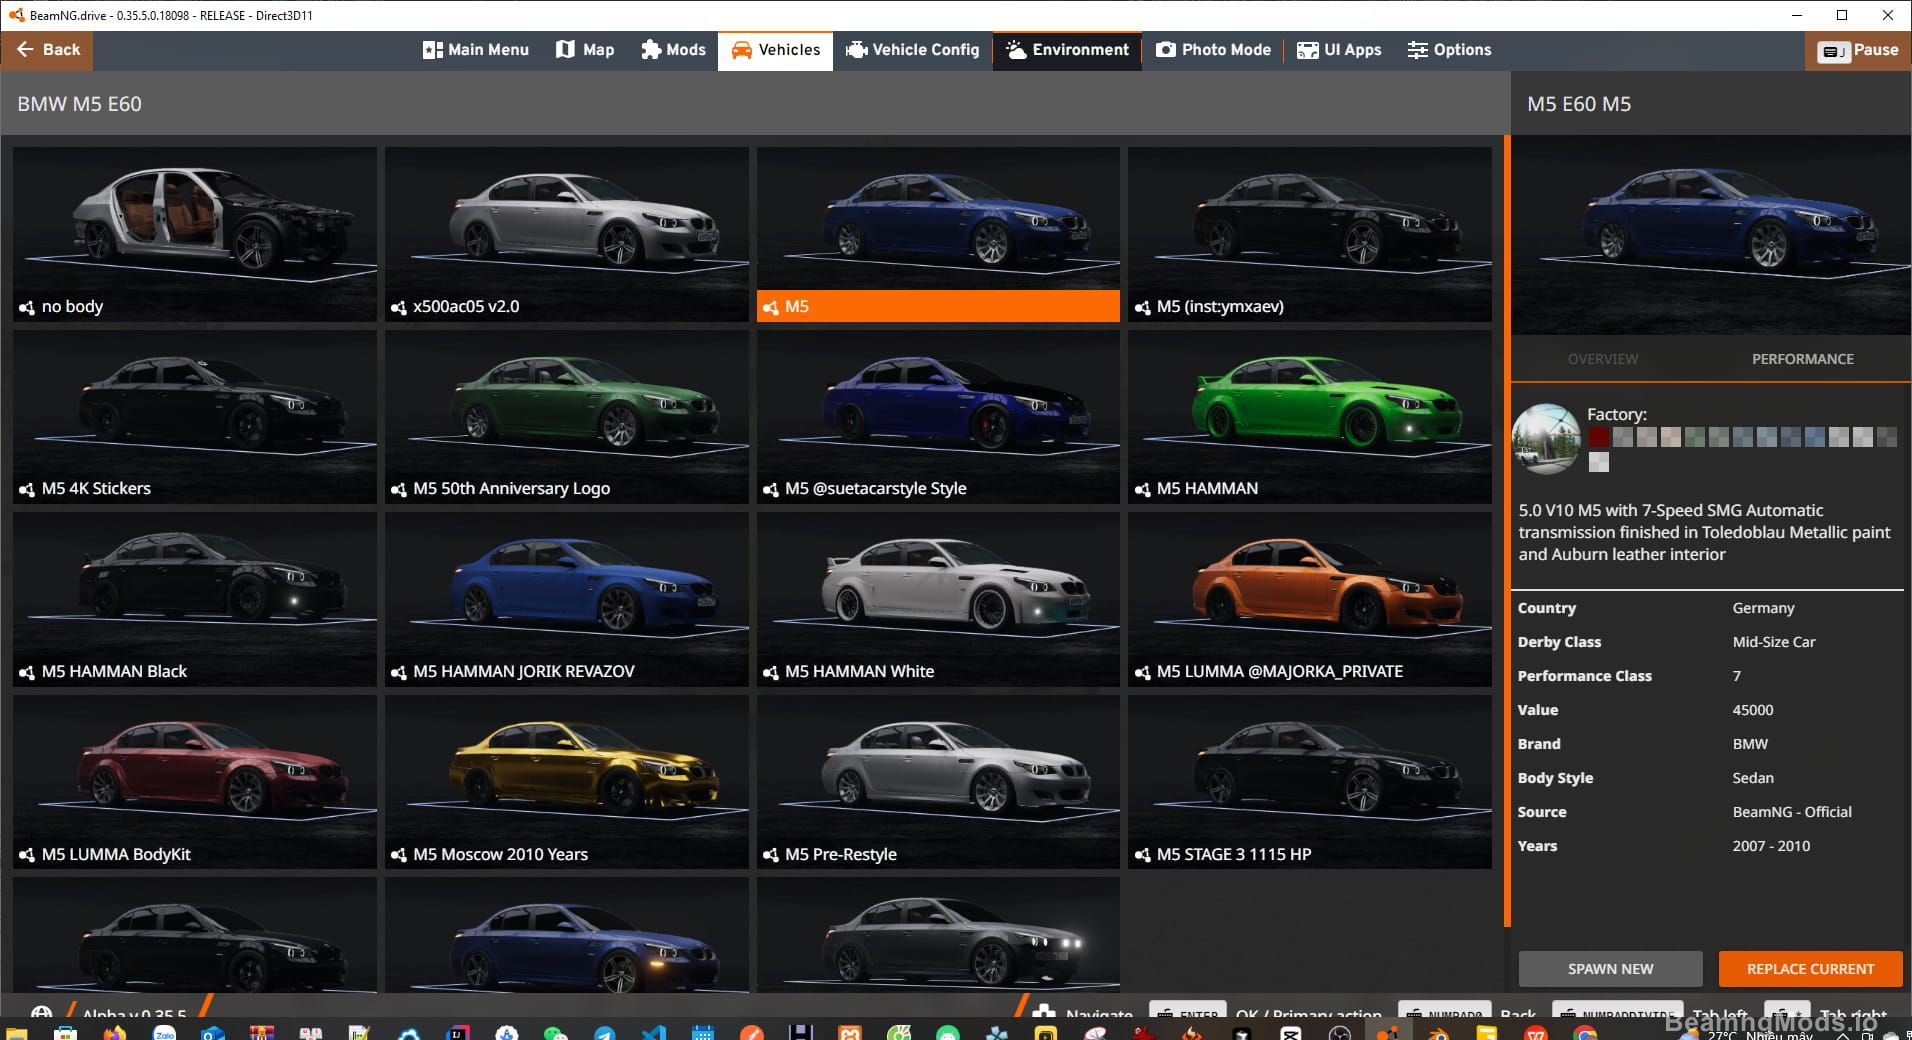
Task: Click the Factory paint preview sphere
Action: (1546, 438)
